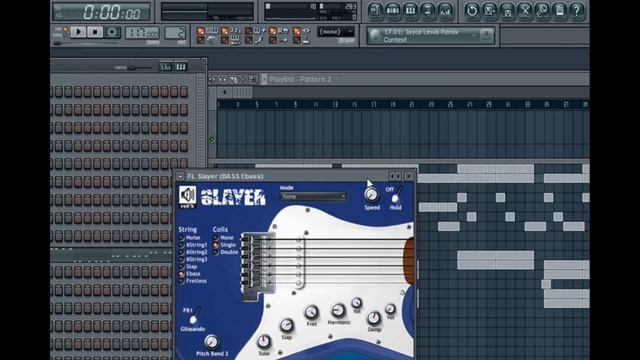Open the Slayer Mode dropdown
The image size is (640, 360).
pos(313,196)
